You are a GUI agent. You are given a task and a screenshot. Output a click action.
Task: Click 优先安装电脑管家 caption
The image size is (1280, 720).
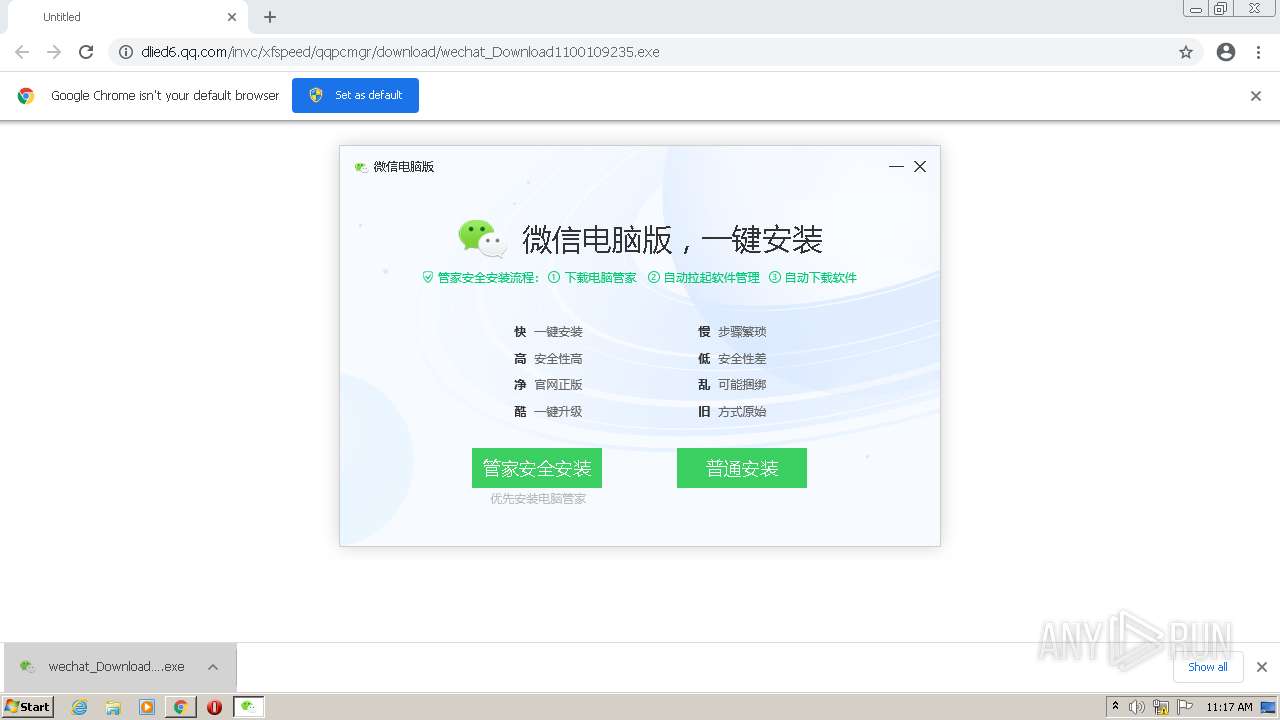pyautogui.click(x=538, y=499)
